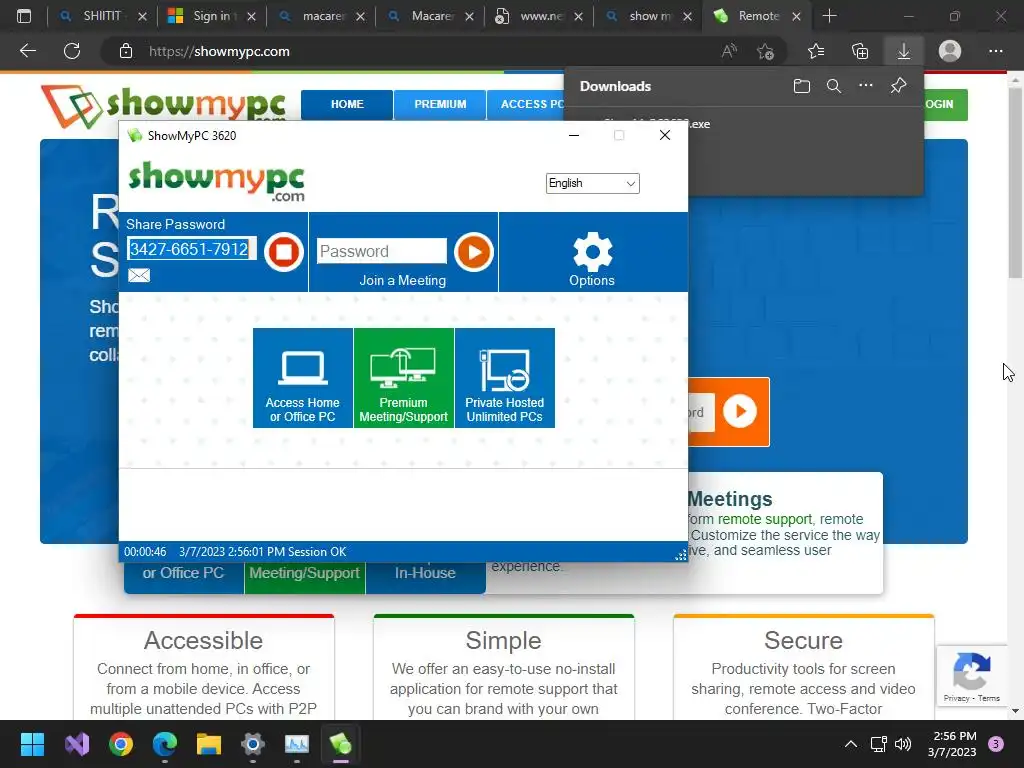Click the remote support link on website

tap(765, 519)
